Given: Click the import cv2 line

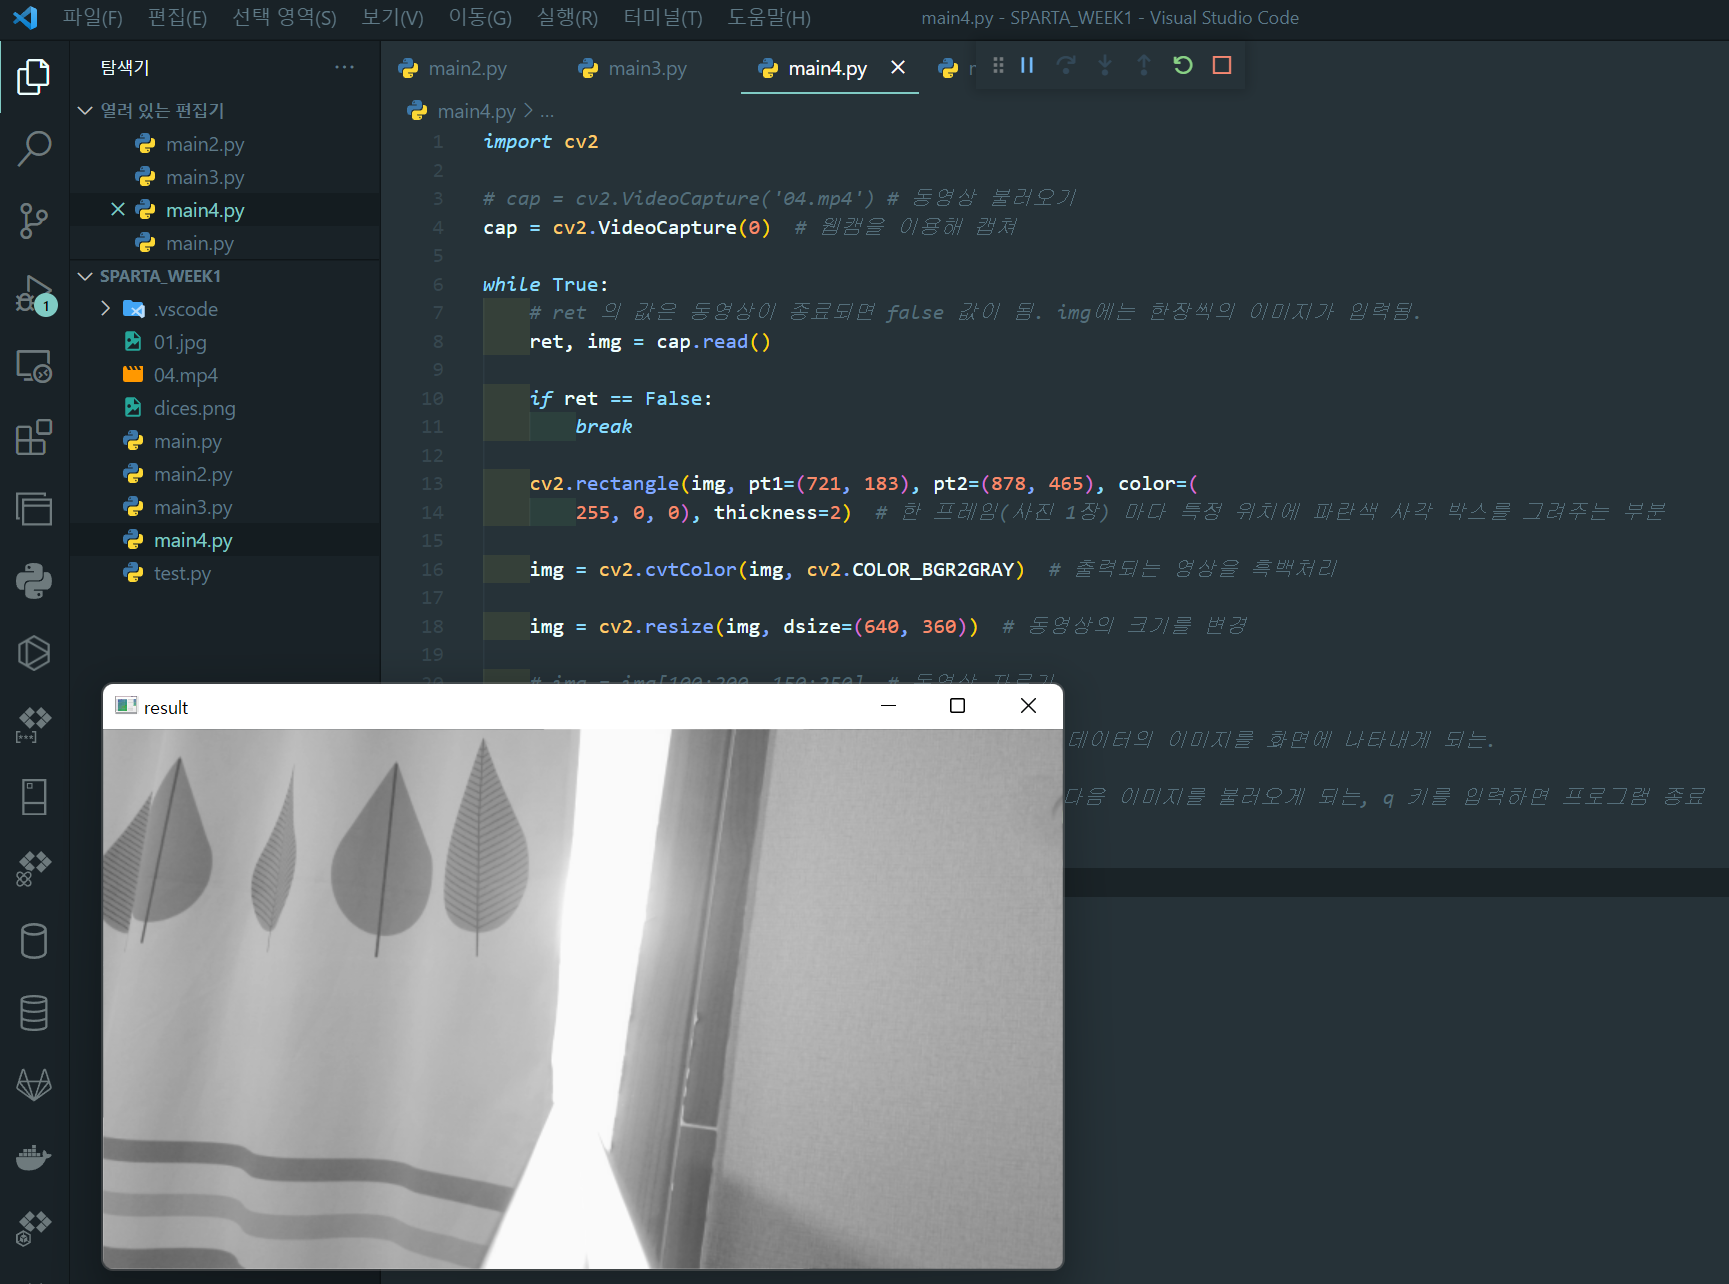Looking at the screenshot, I should coord(540,141).
